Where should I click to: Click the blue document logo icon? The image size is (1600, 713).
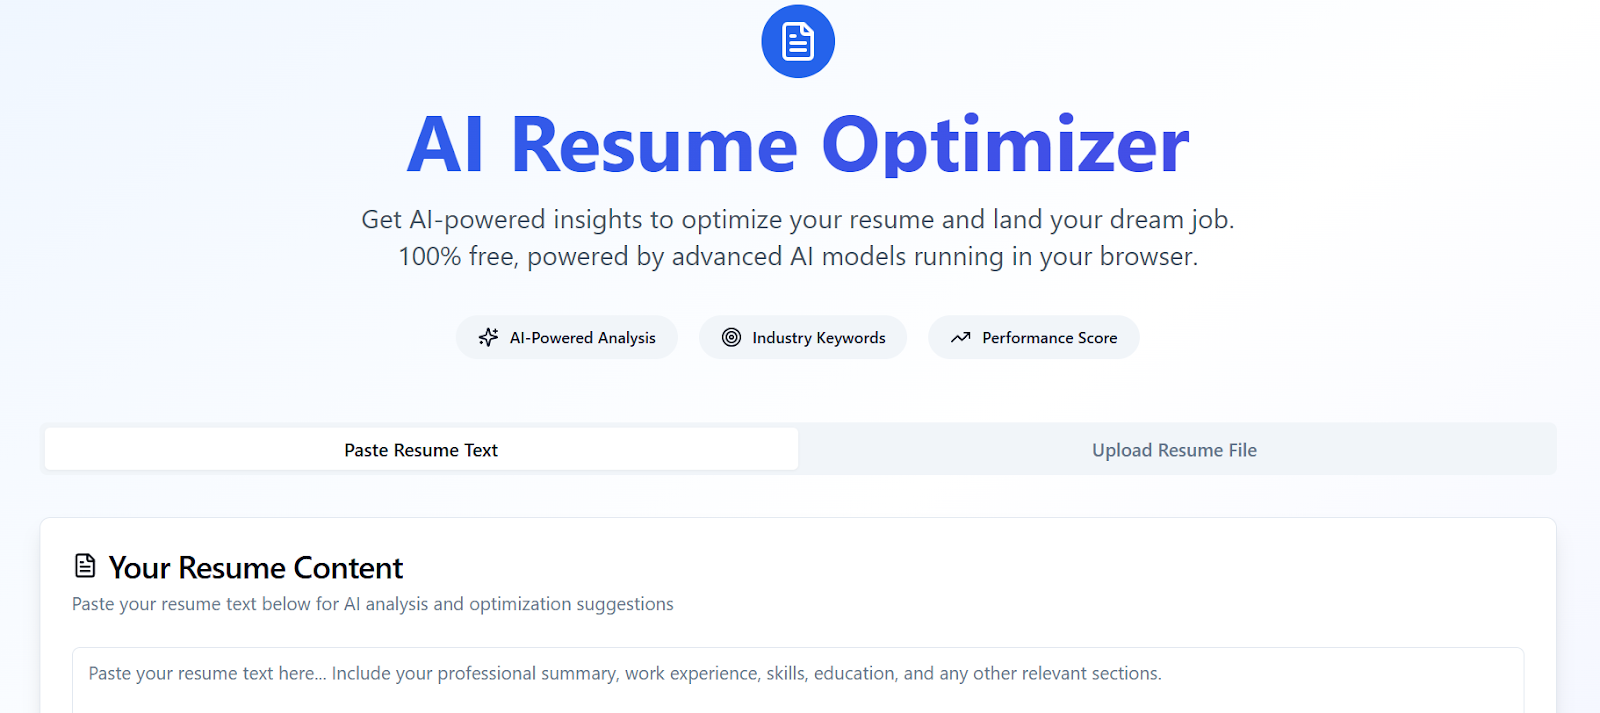(797, 41)
